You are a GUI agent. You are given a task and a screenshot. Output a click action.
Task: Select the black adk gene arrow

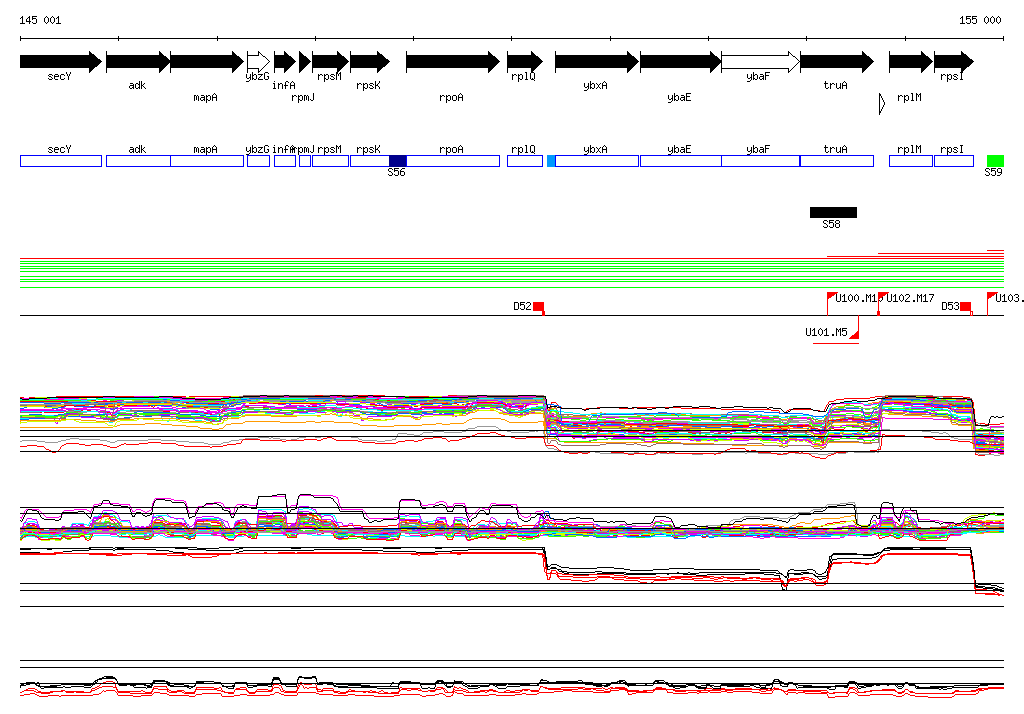pyautogui.click(x=138, y=62)
